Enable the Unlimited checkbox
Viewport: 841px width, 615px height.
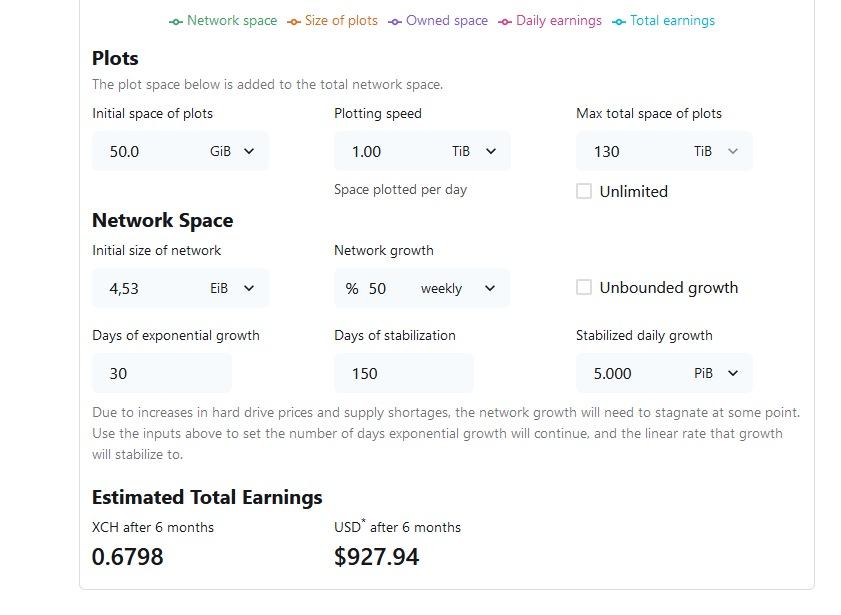(x=584, y=191)
